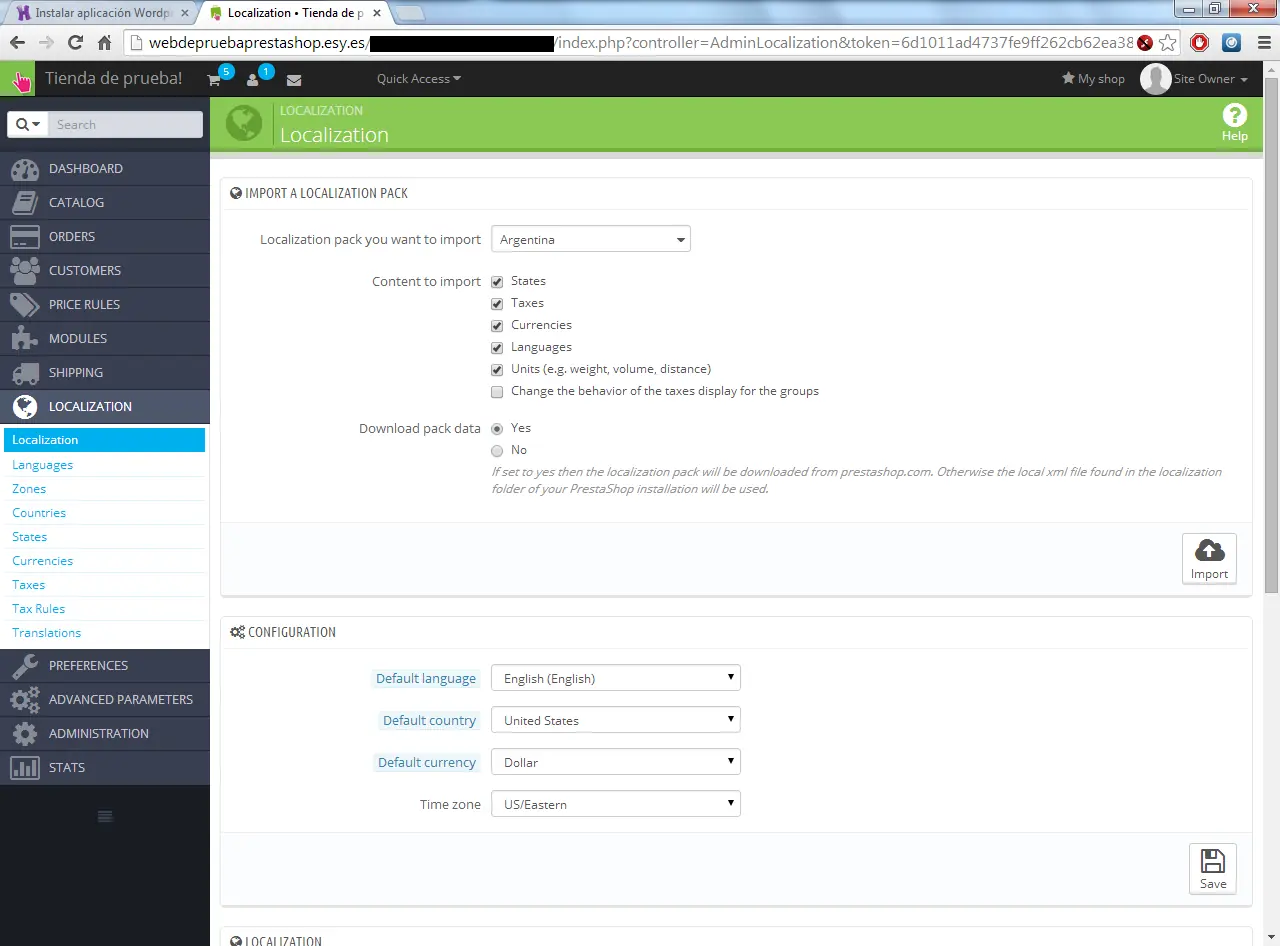Click the Orders credit card icon

click(x=24, y=237)
